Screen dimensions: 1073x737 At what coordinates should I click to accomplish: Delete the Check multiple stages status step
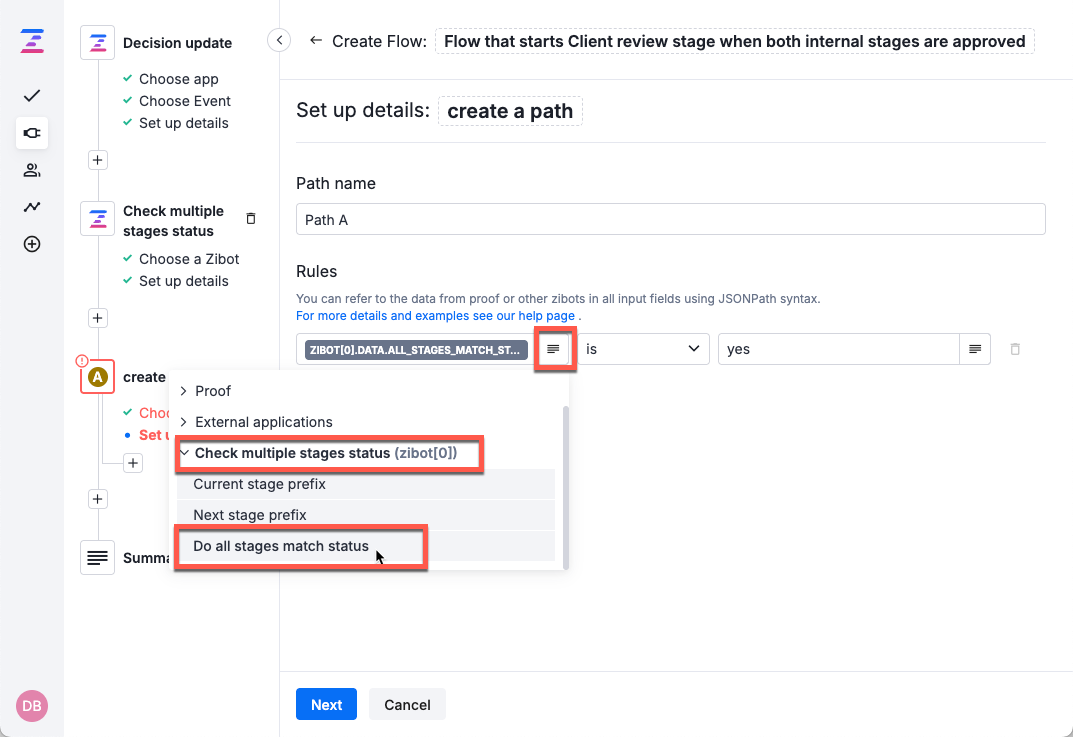click(x=251, y=218)
